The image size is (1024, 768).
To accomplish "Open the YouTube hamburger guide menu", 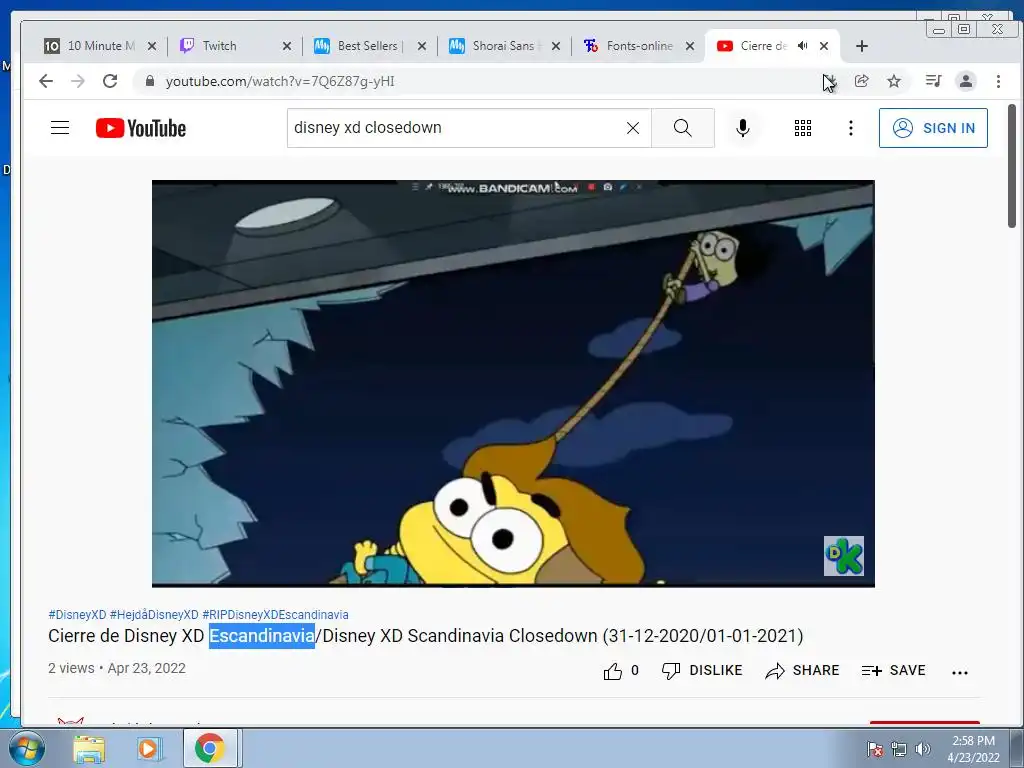I will (x=60, y=127).
